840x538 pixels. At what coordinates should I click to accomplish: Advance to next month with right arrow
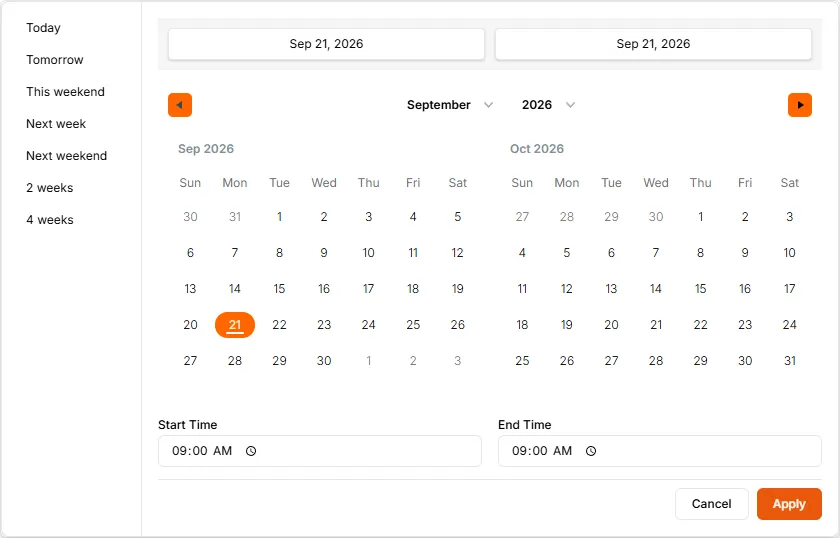point(800,105)
